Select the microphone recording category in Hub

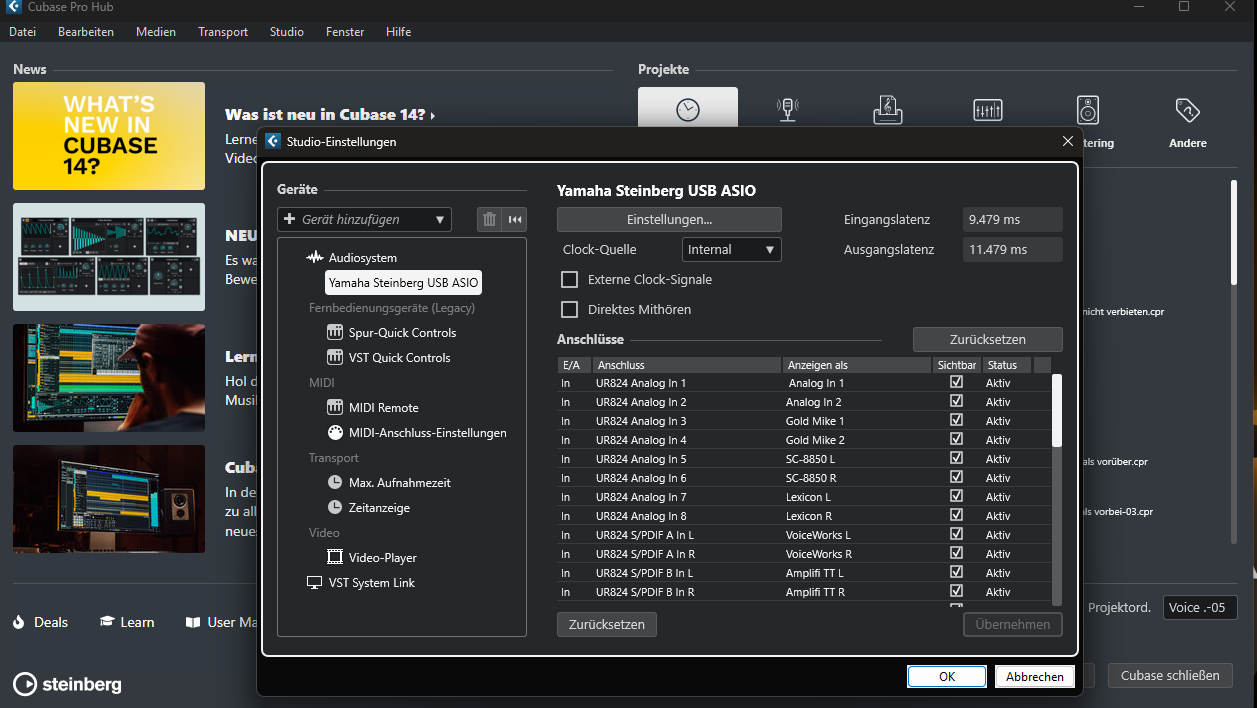click(x=788, y=110)
